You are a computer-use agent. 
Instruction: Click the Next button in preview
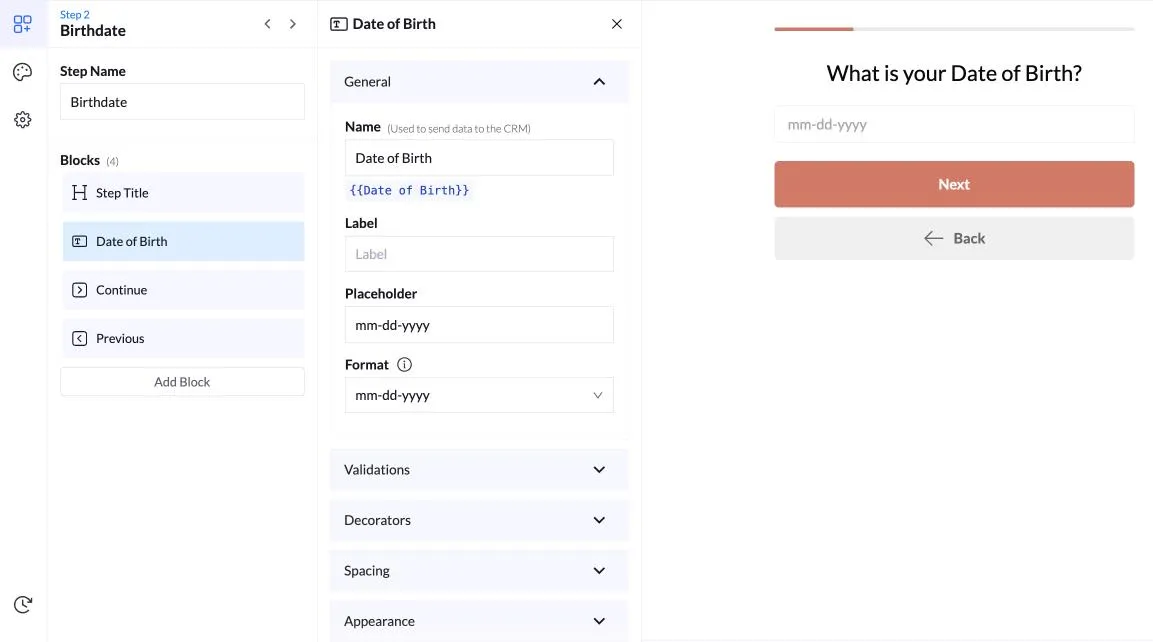pyautogui.click(x=954, y=184)
